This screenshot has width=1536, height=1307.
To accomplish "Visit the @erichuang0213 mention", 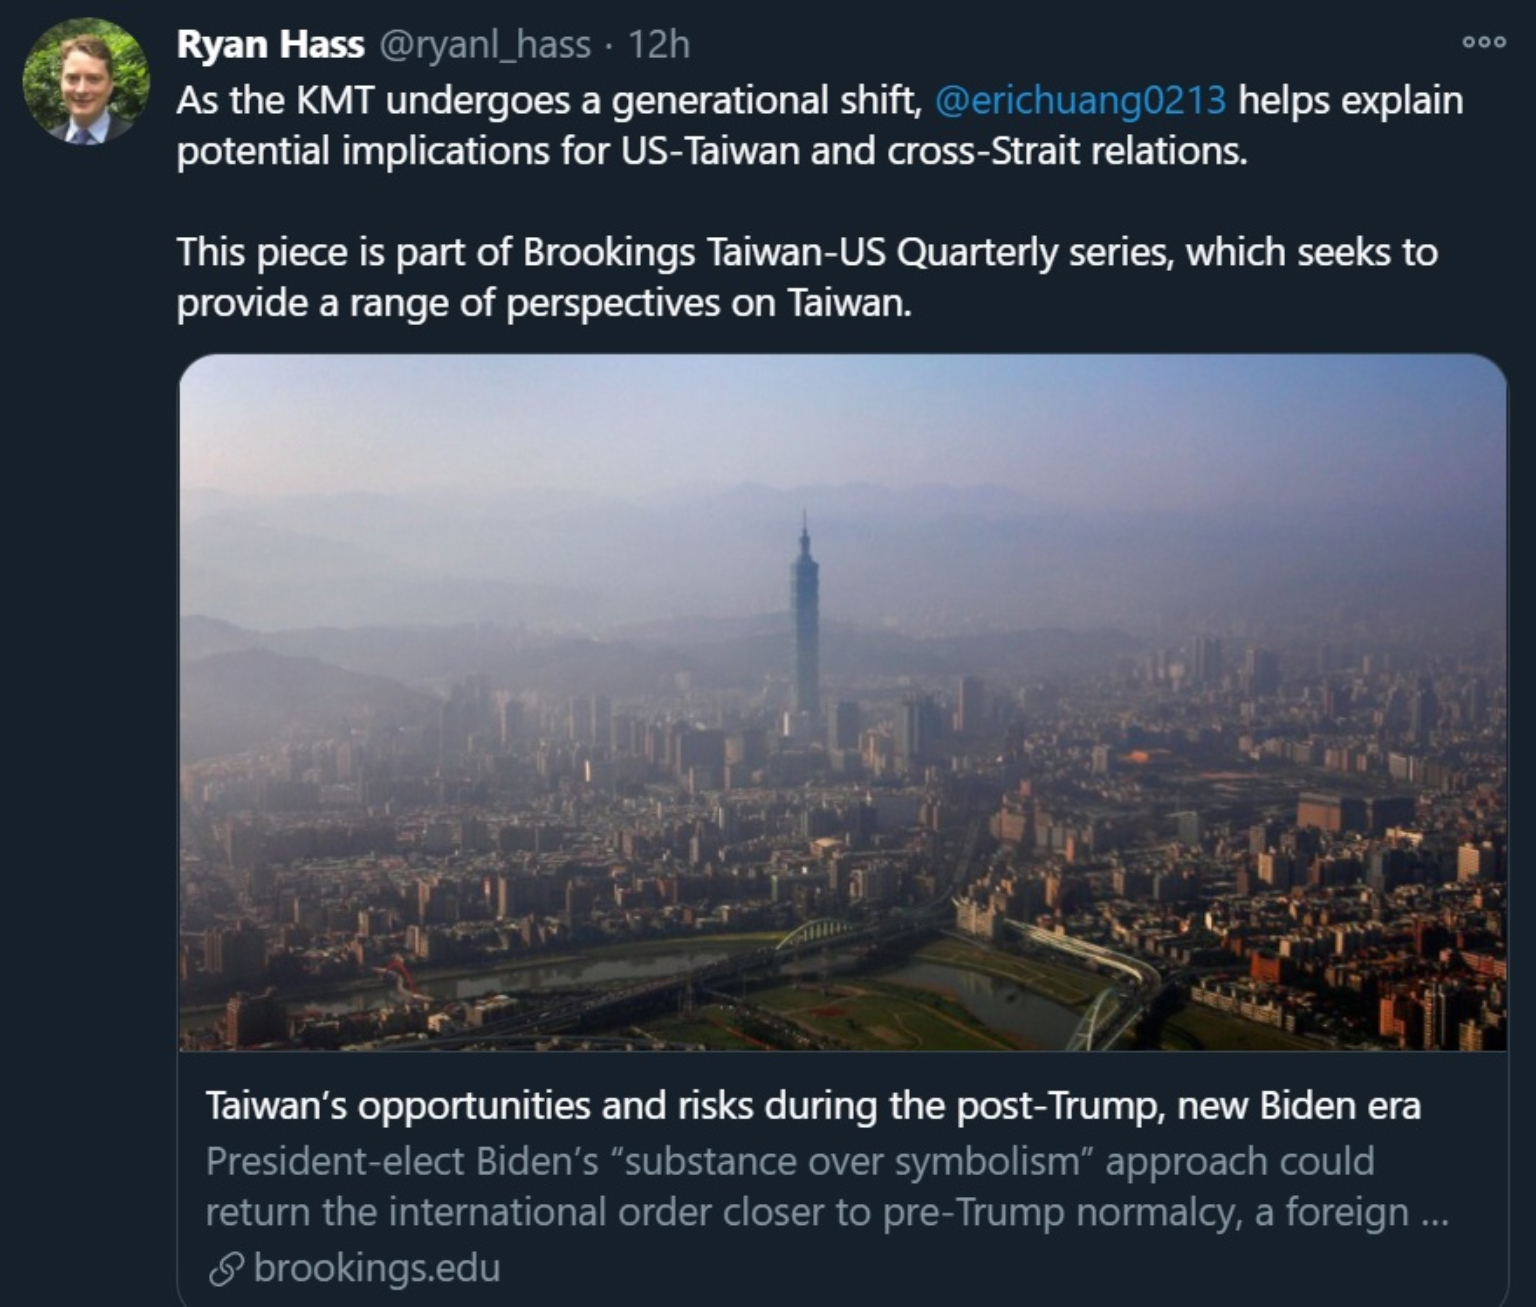I will pos(1080,100).
